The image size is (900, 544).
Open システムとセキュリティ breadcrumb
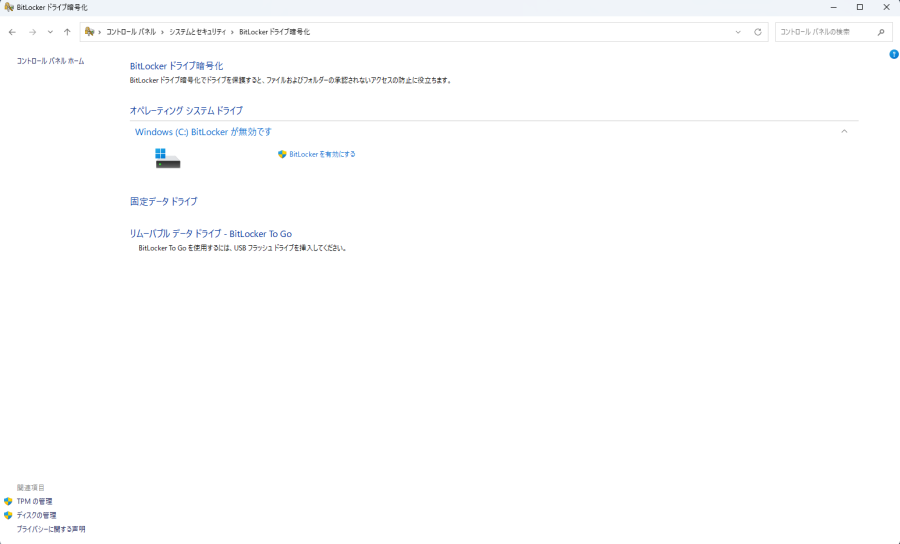coord(197,32)
